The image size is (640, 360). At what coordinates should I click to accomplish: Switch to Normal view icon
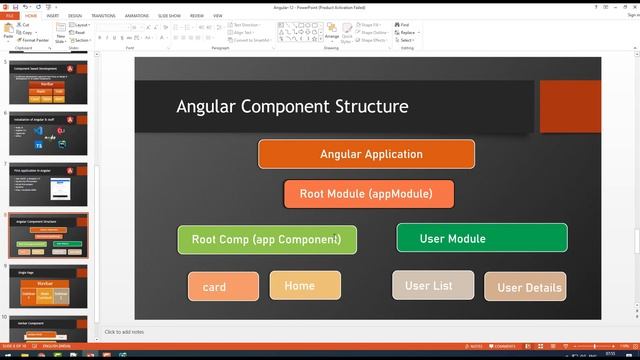(528, 346)
